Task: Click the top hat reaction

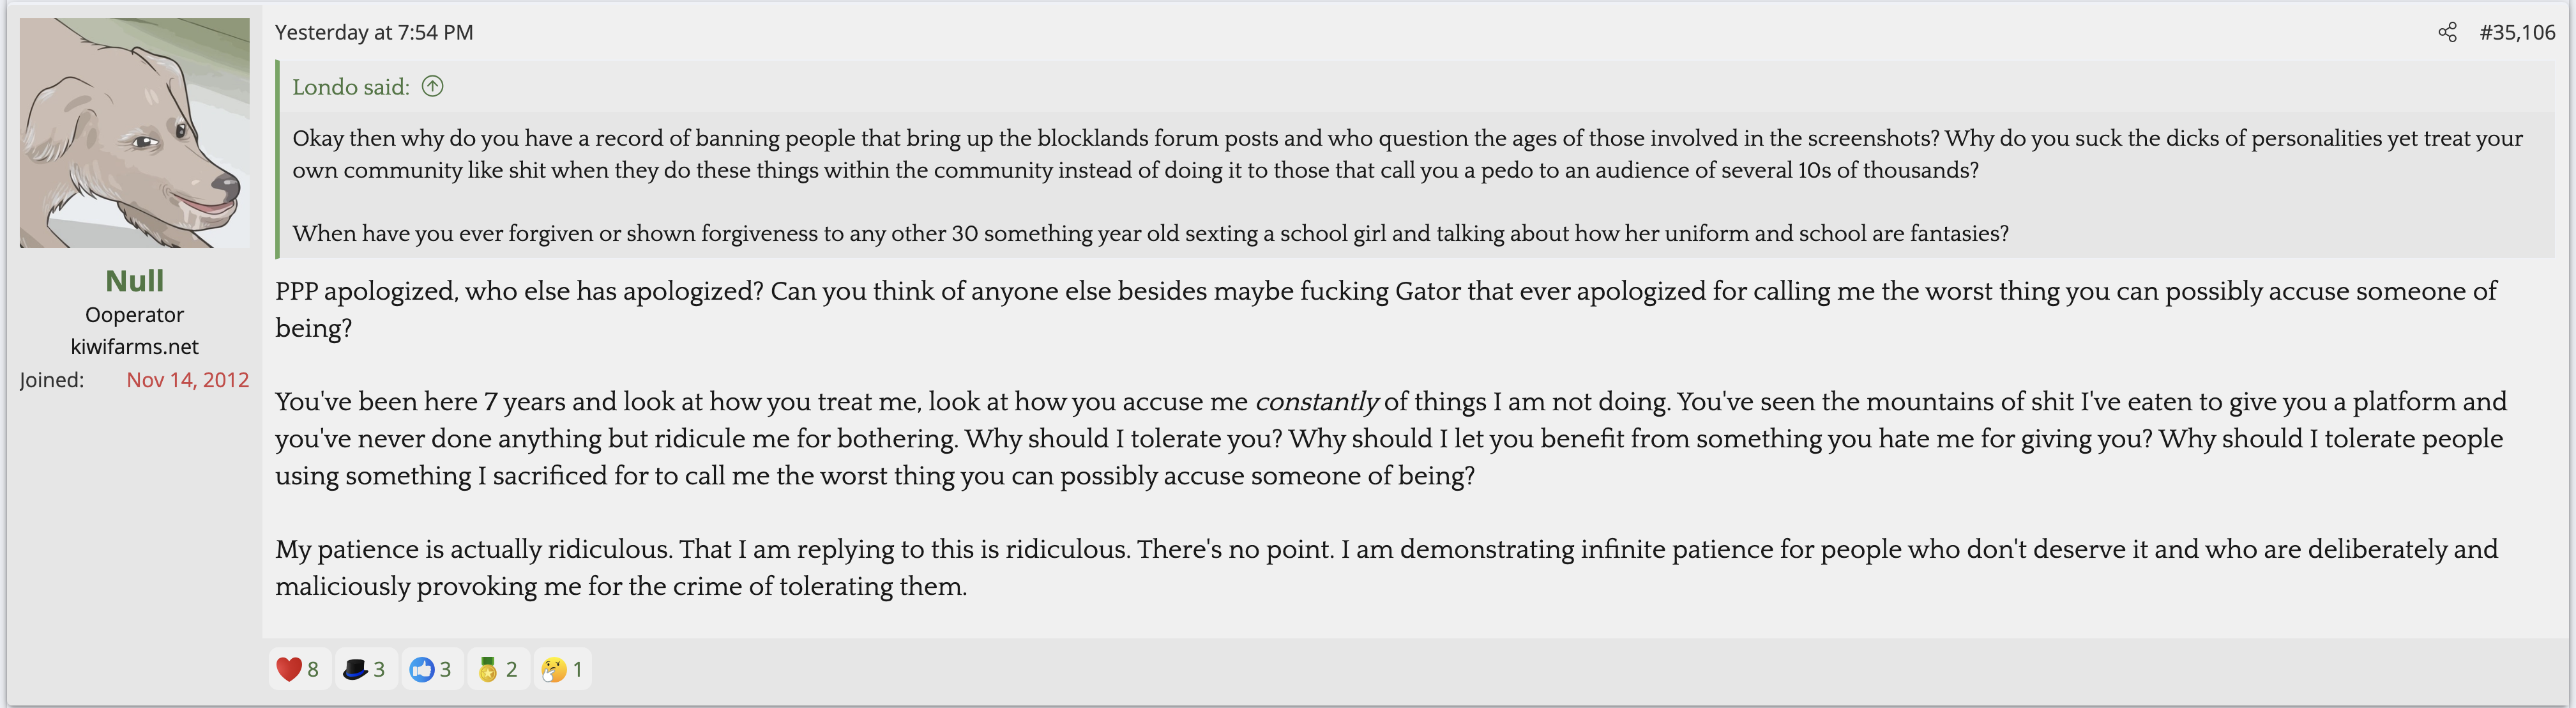Action: (355, 669)
